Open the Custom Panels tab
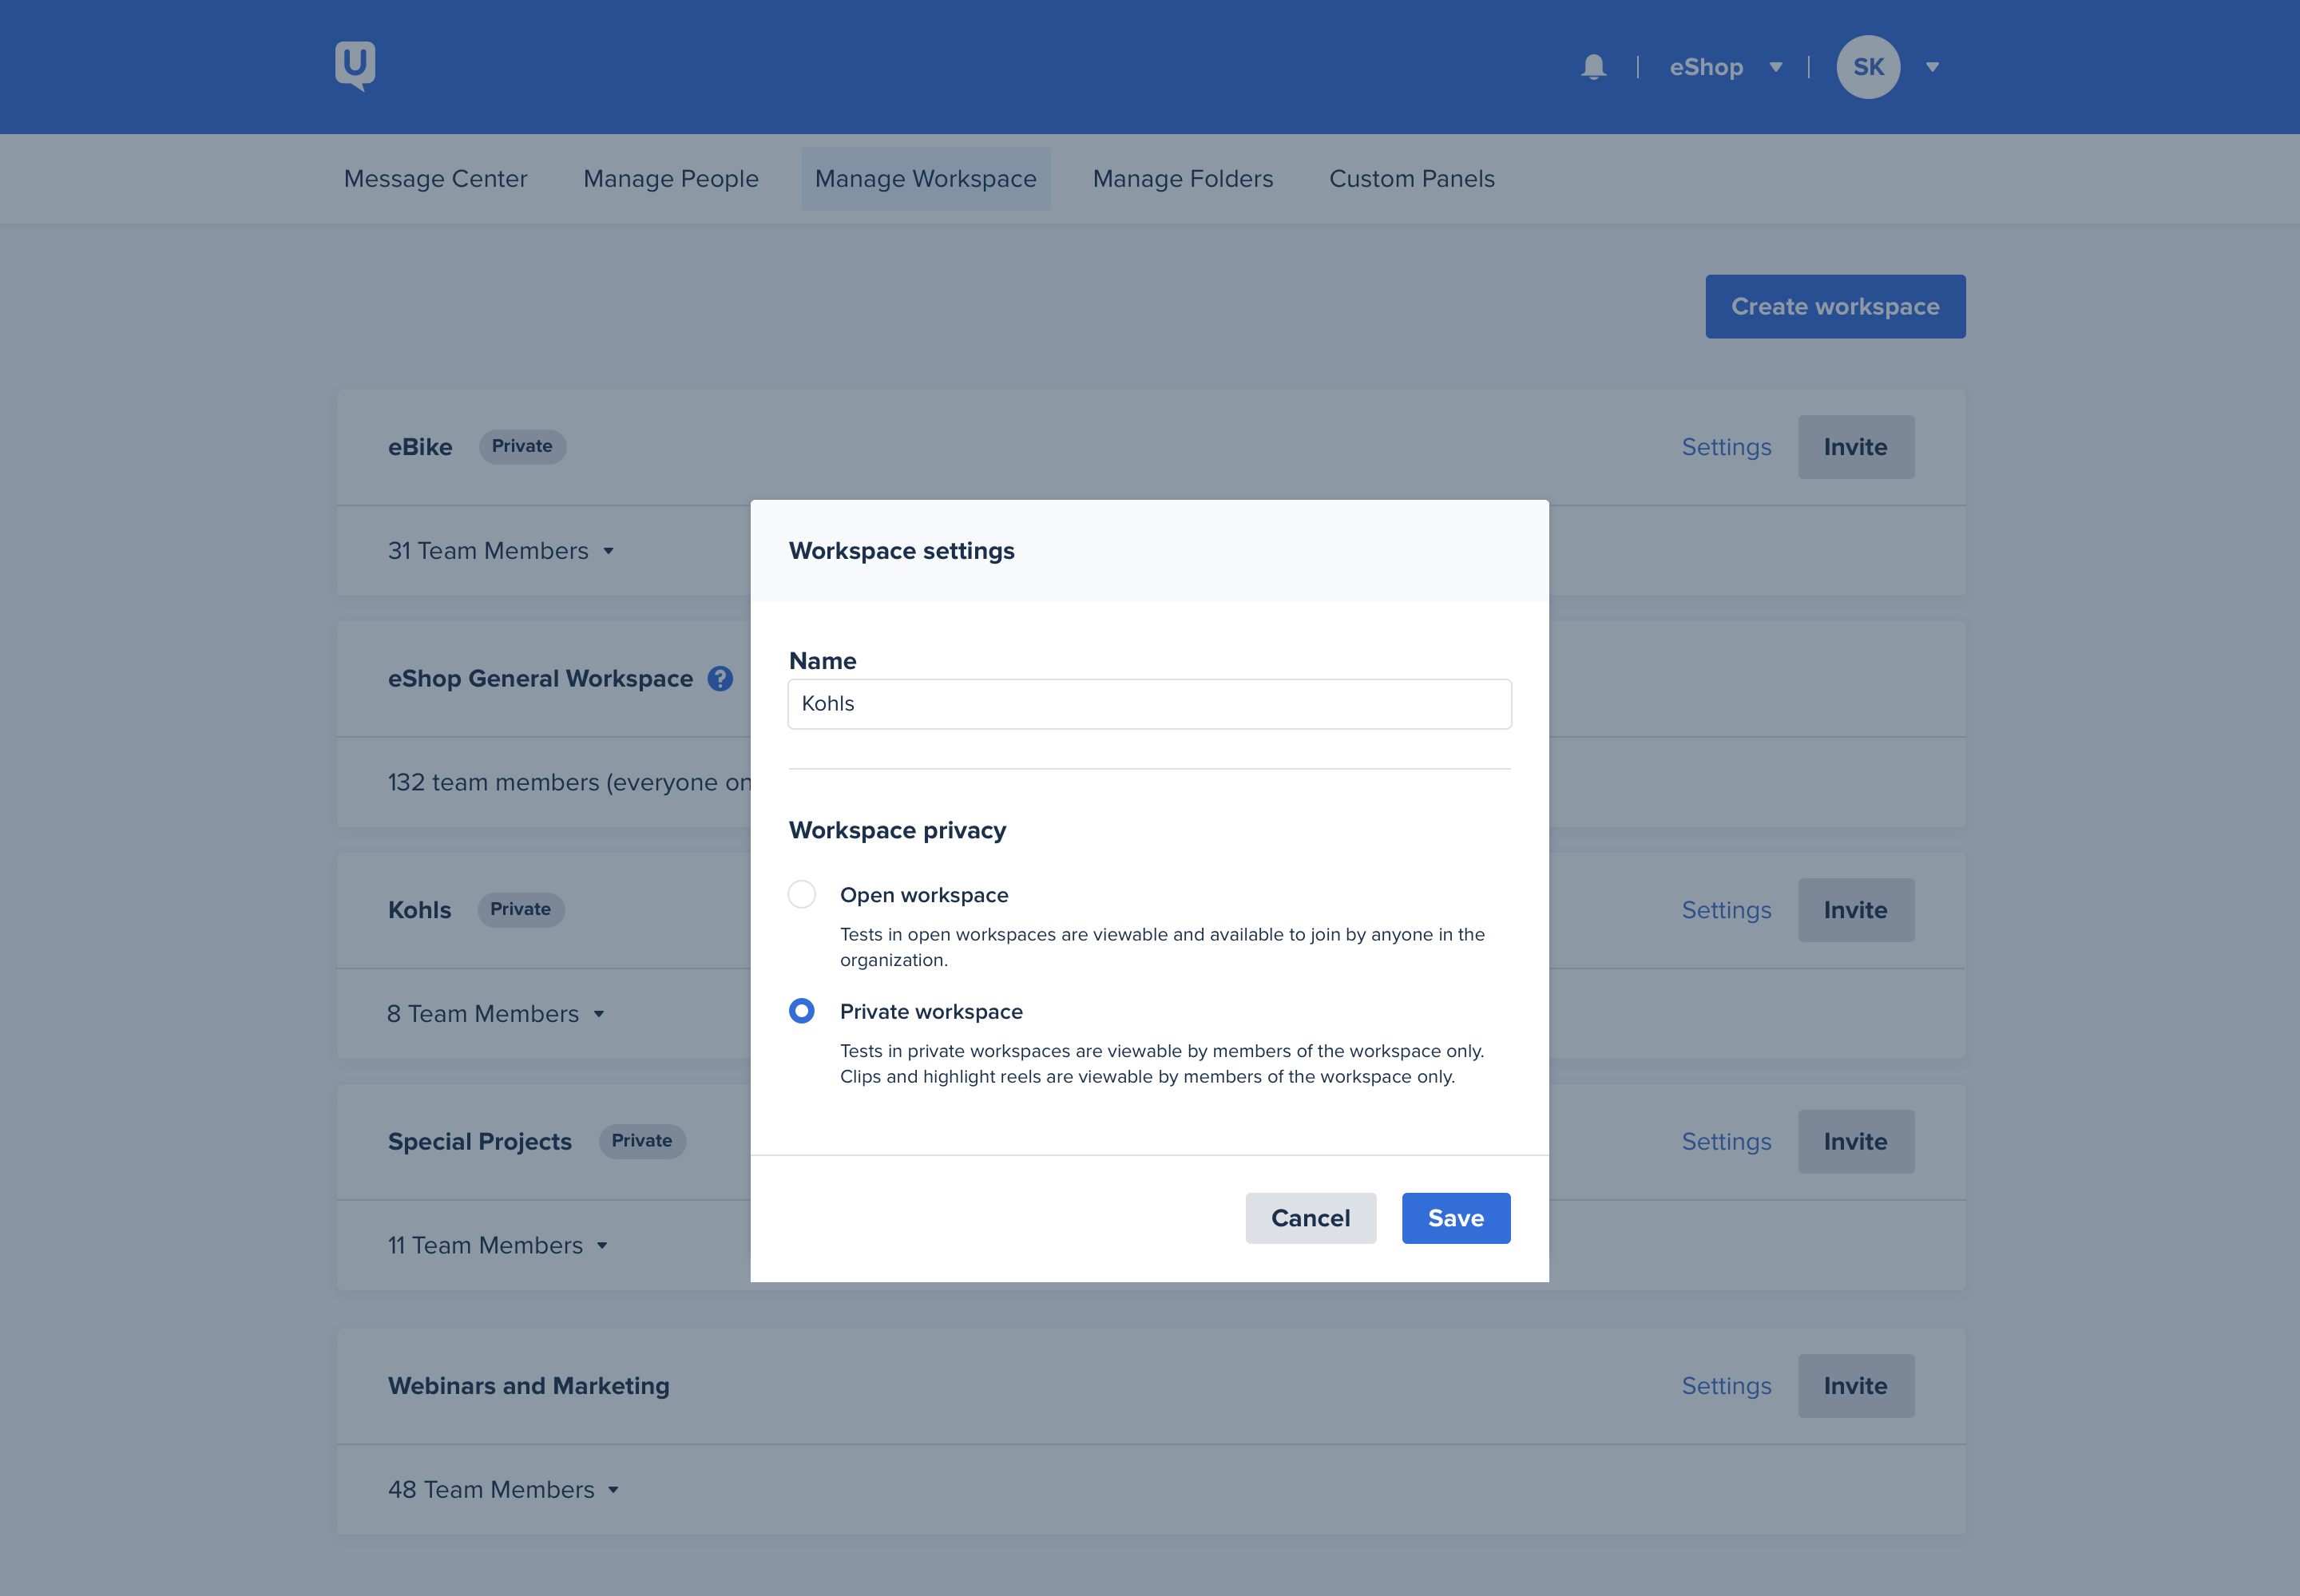The image size is (2300, 1596). point(1411,179)
